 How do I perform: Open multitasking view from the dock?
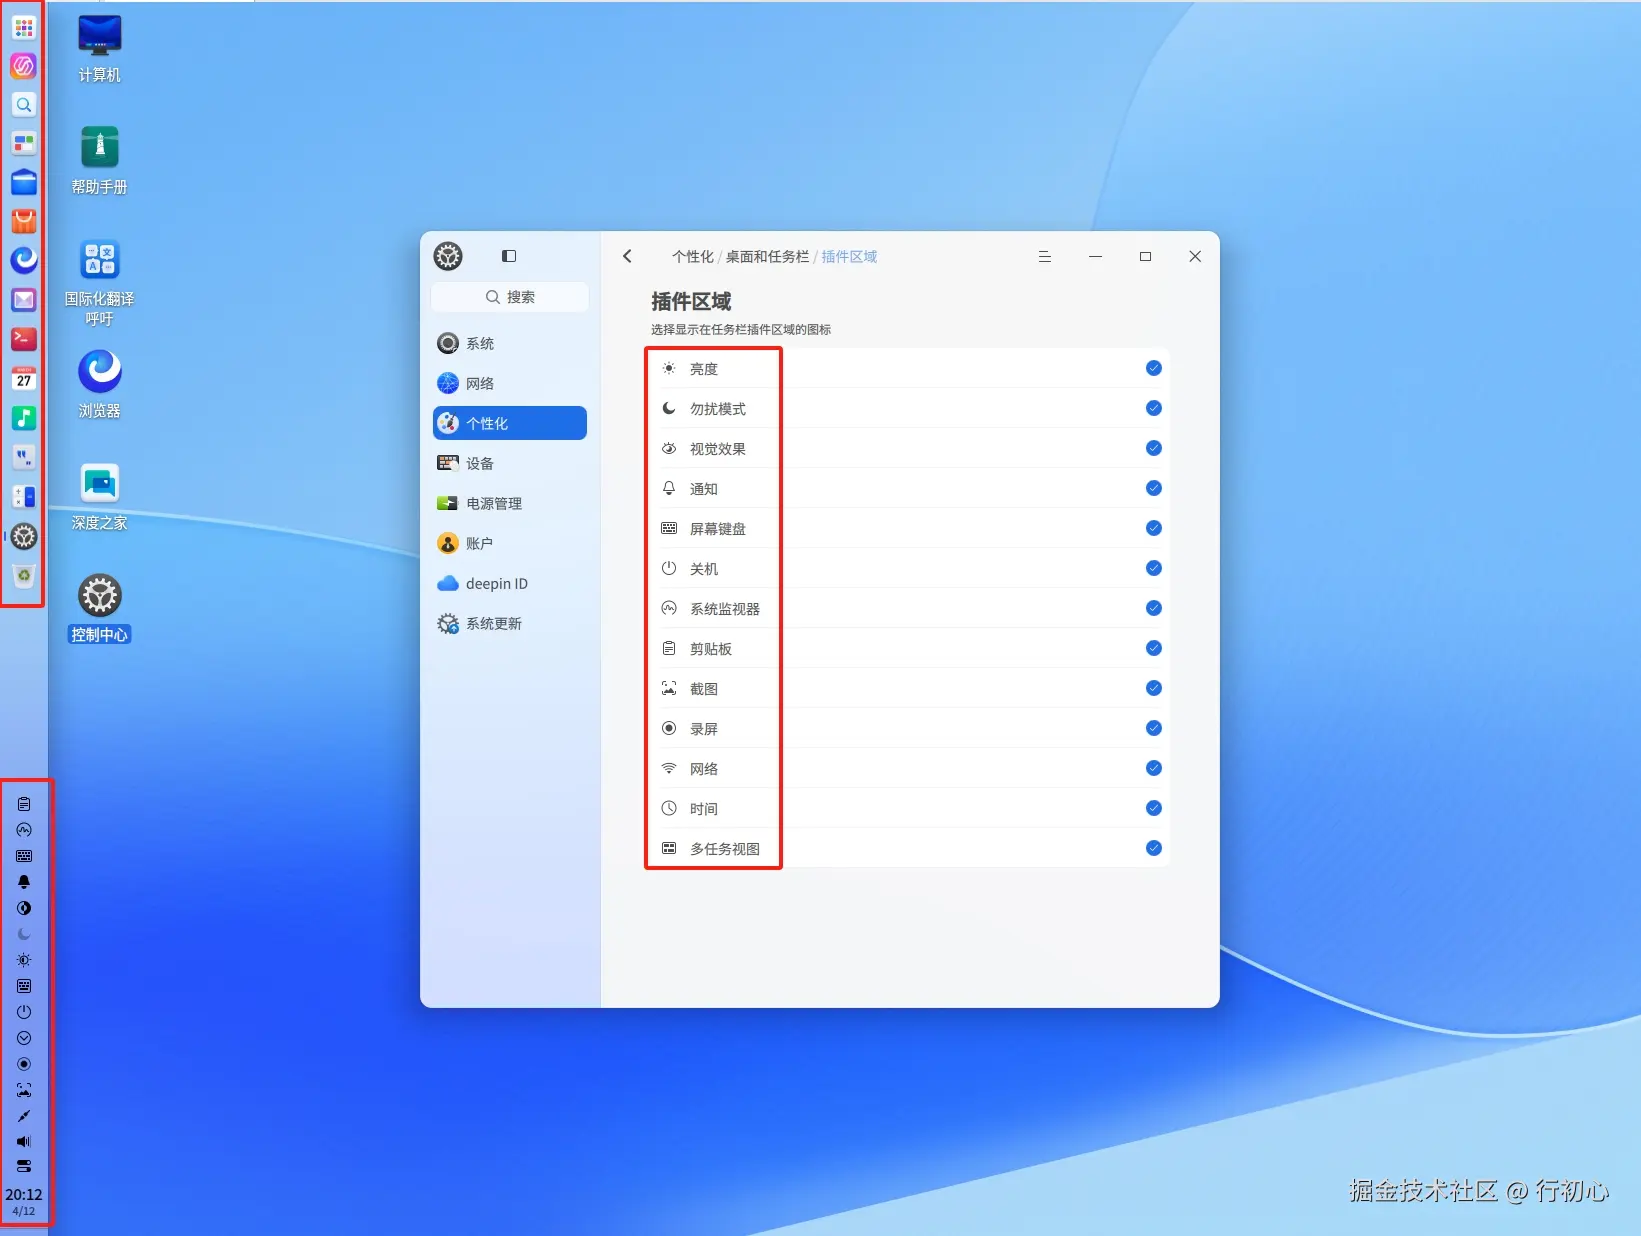click(24, 144)
